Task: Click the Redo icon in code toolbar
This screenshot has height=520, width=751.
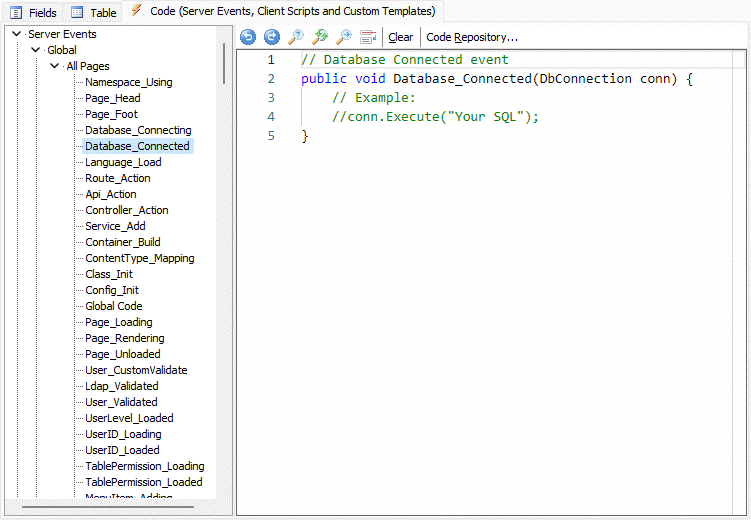Action: (x=272, y=37)
